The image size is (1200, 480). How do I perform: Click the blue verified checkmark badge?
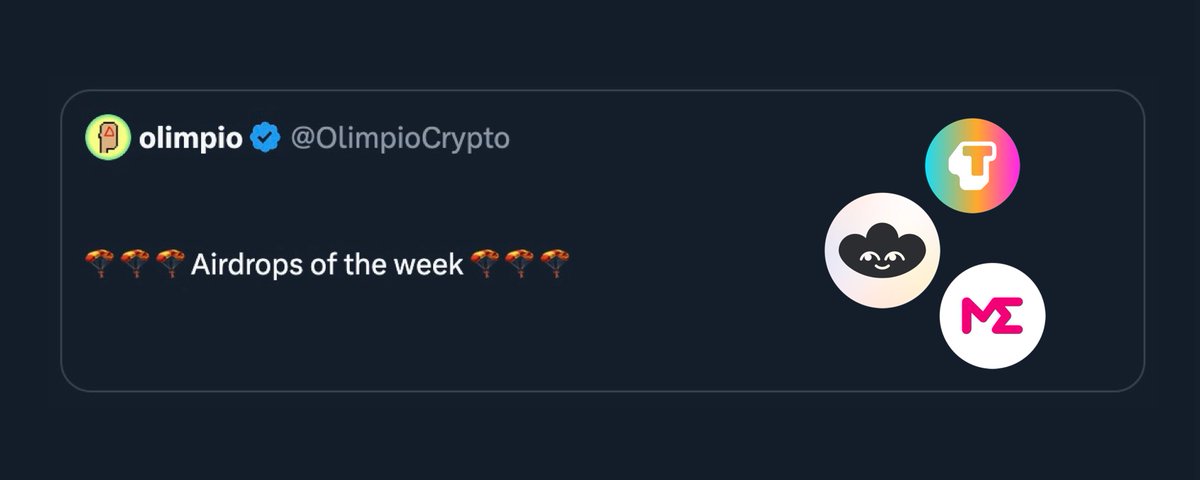pos(265,138)
